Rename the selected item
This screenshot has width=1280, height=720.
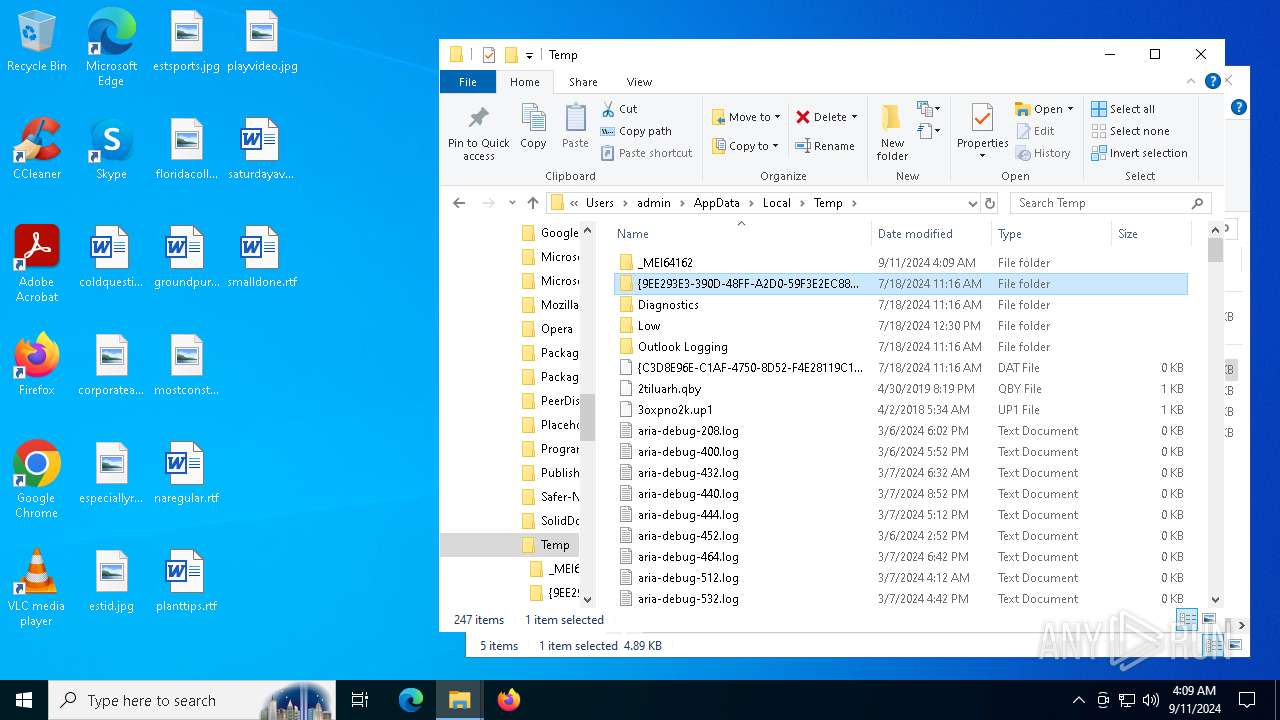[x=825, y=146]
